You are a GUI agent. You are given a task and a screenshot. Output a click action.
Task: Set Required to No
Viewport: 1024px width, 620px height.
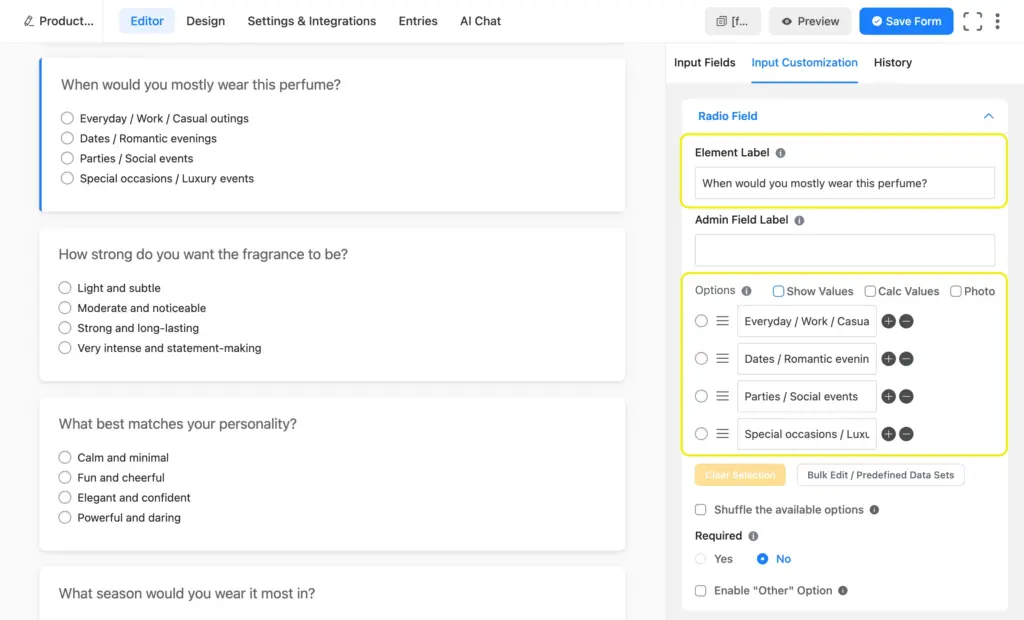point(762,559)
